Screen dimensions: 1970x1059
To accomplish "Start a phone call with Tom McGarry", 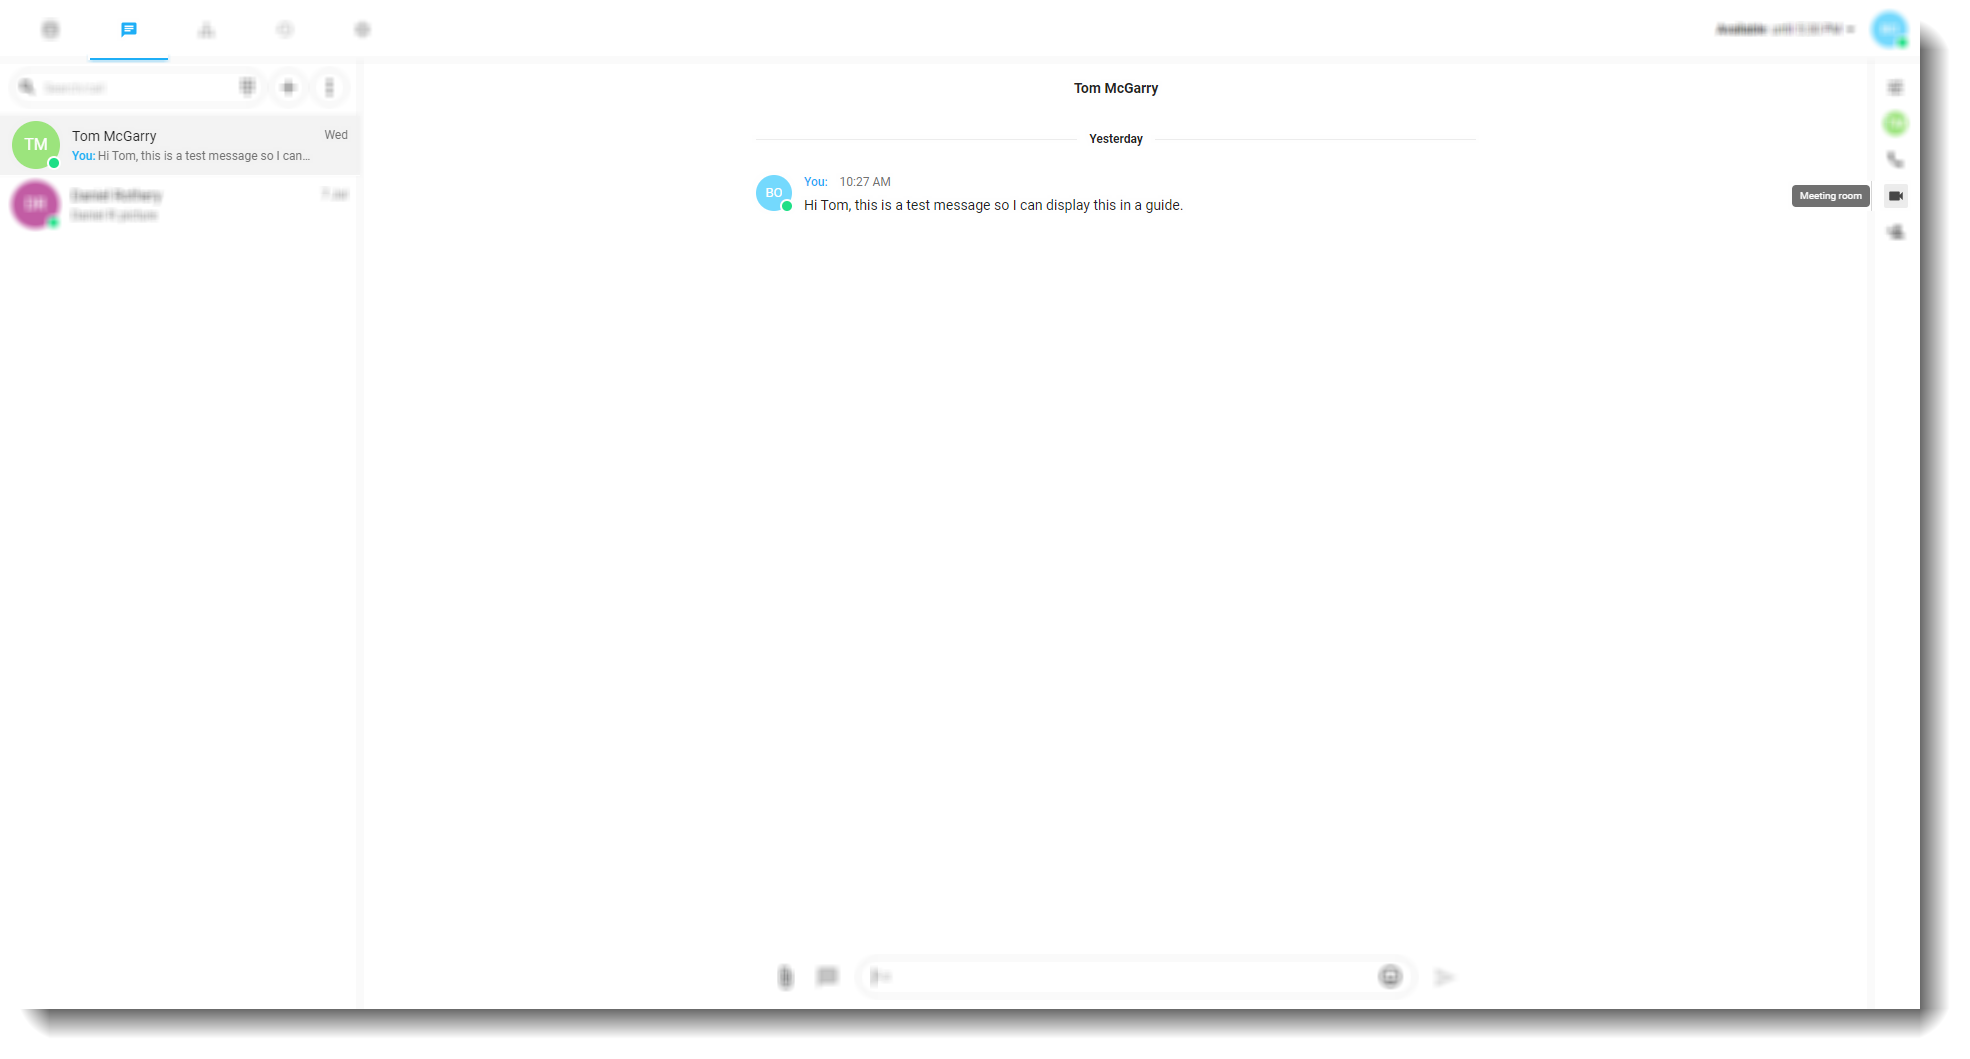I will [1895, 160].
